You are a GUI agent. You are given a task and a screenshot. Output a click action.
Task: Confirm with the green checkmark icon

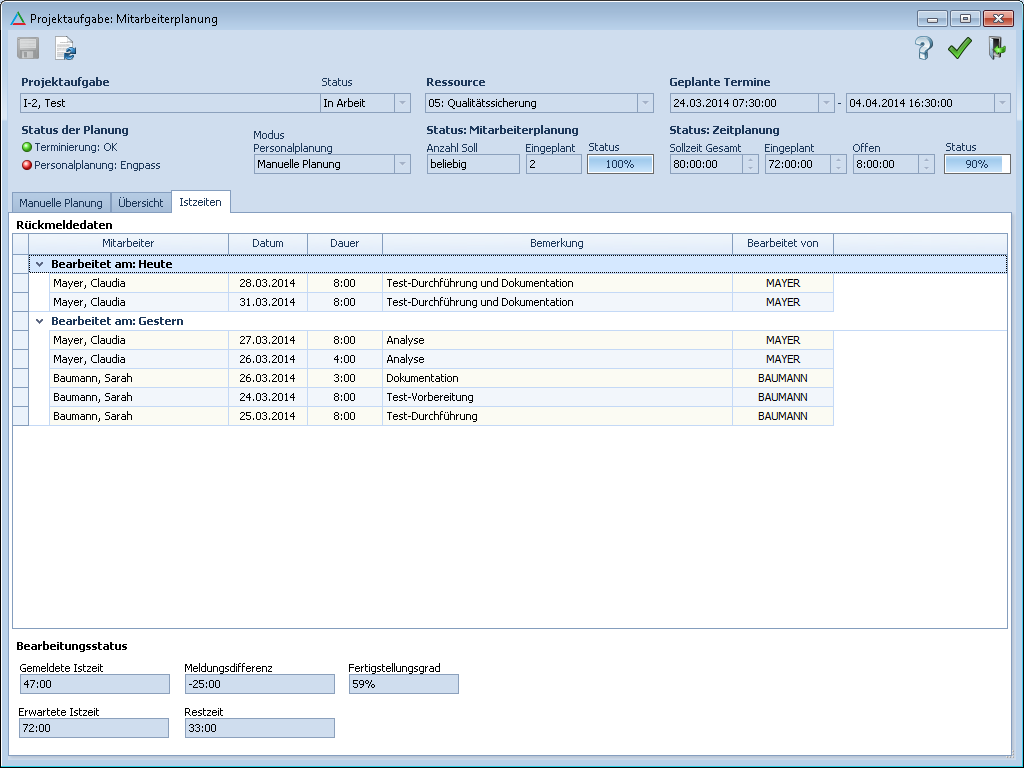(960, 48)
